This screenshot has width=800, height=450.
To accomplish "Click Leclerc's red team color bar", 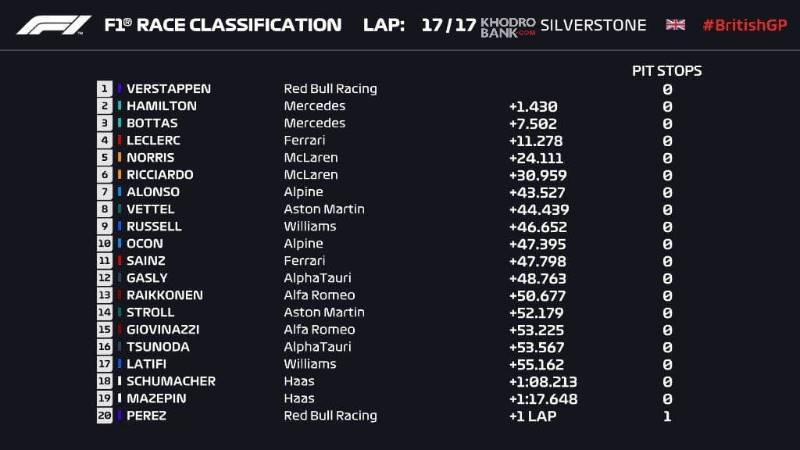I will click(x=119, y=141).
